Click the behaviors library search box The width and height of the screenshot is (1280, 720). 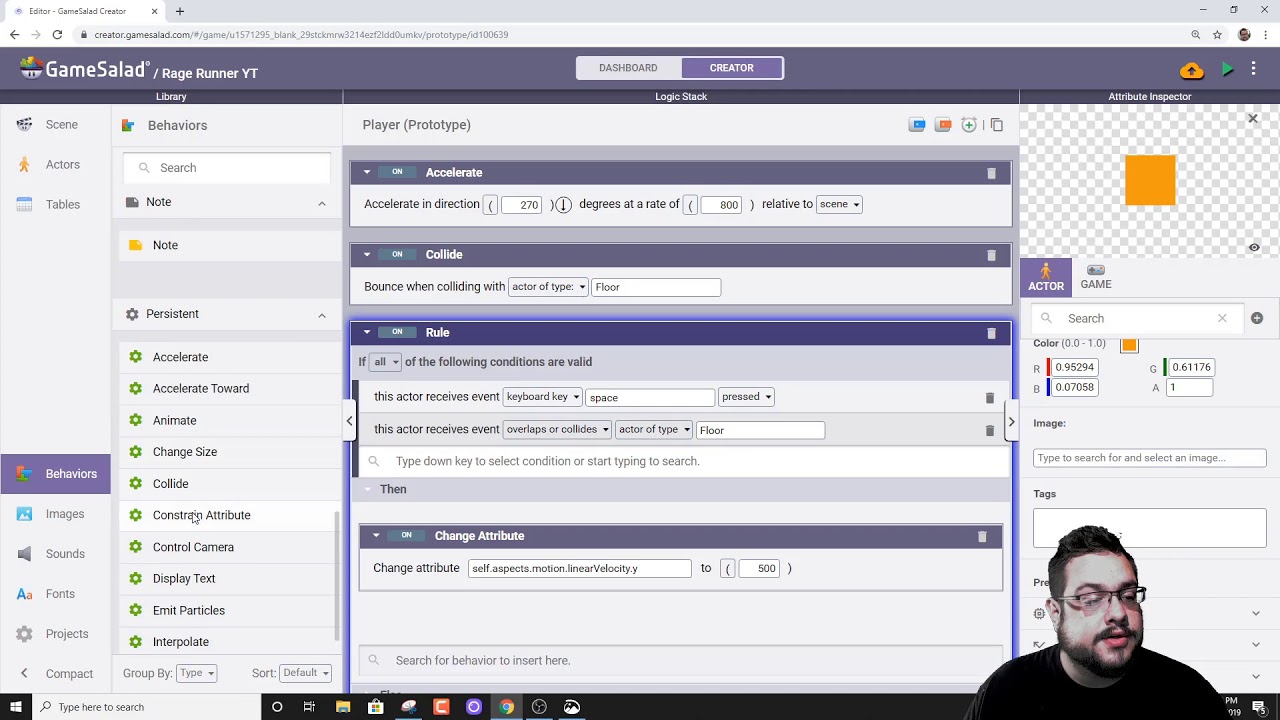(227, 168)
